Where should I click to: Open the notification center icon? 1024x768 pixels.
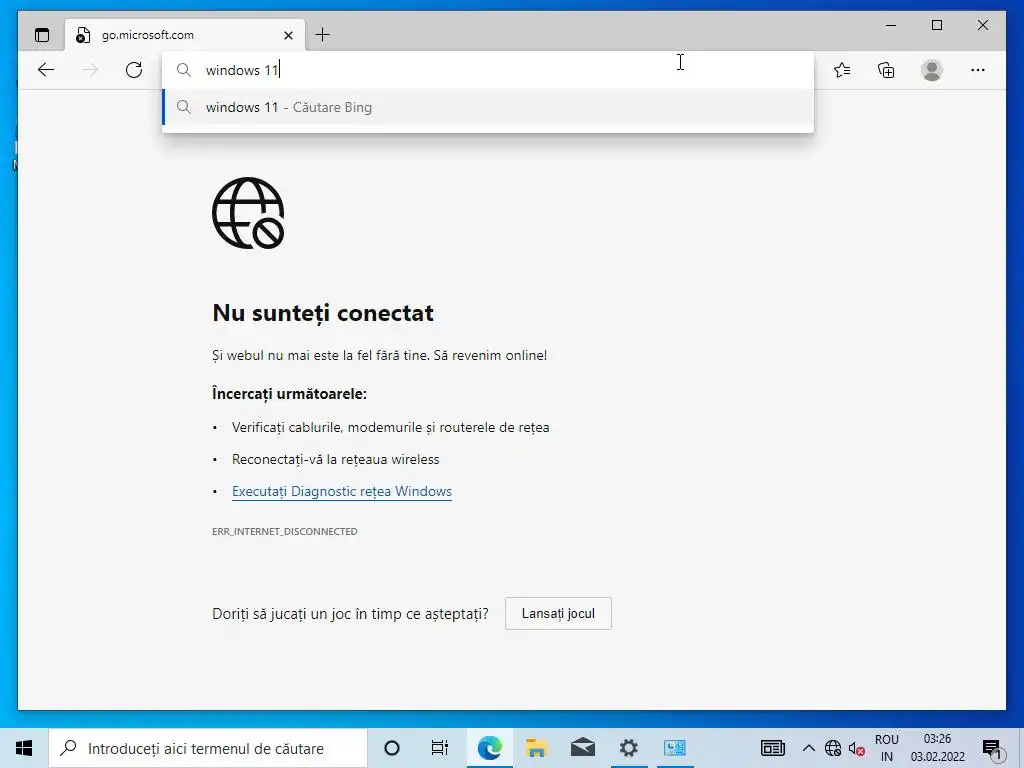(991, 748)
